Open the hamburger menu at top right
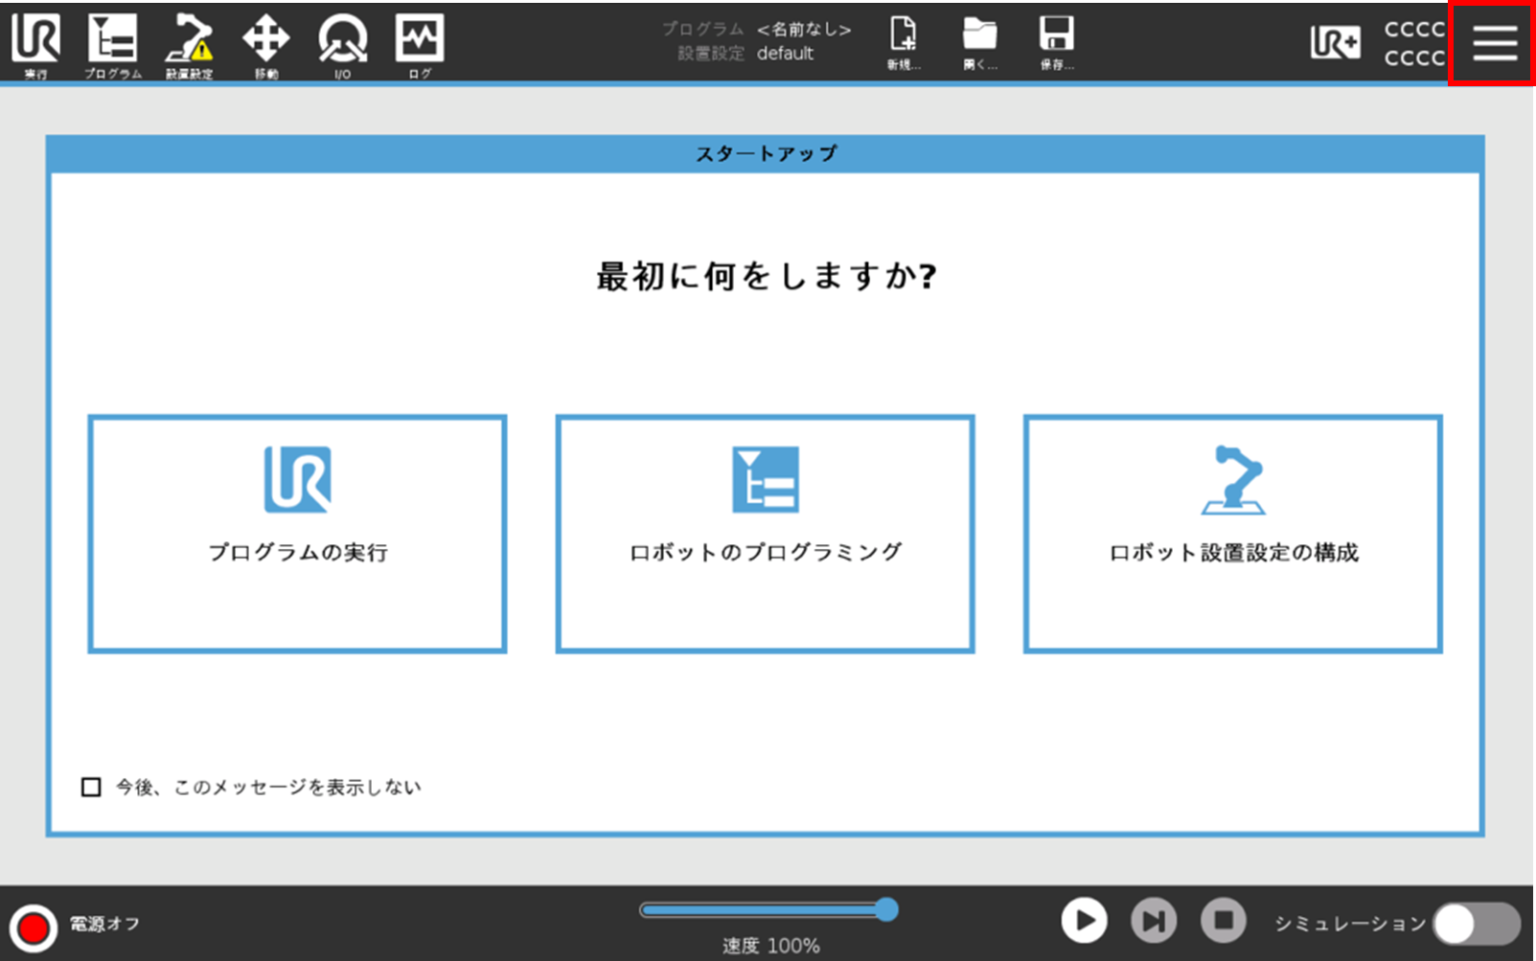Image resolution: width=1536 pixels, height=961 pixels. (1492, 44)
